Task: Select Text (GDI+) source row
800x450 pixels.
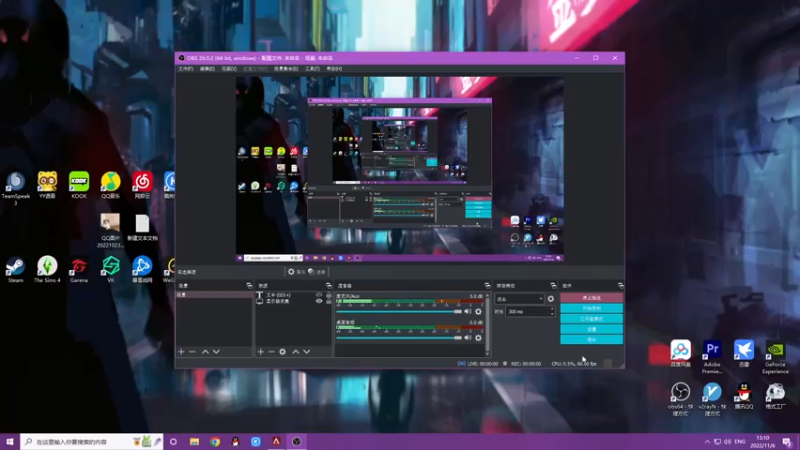Action: (293, 295)
